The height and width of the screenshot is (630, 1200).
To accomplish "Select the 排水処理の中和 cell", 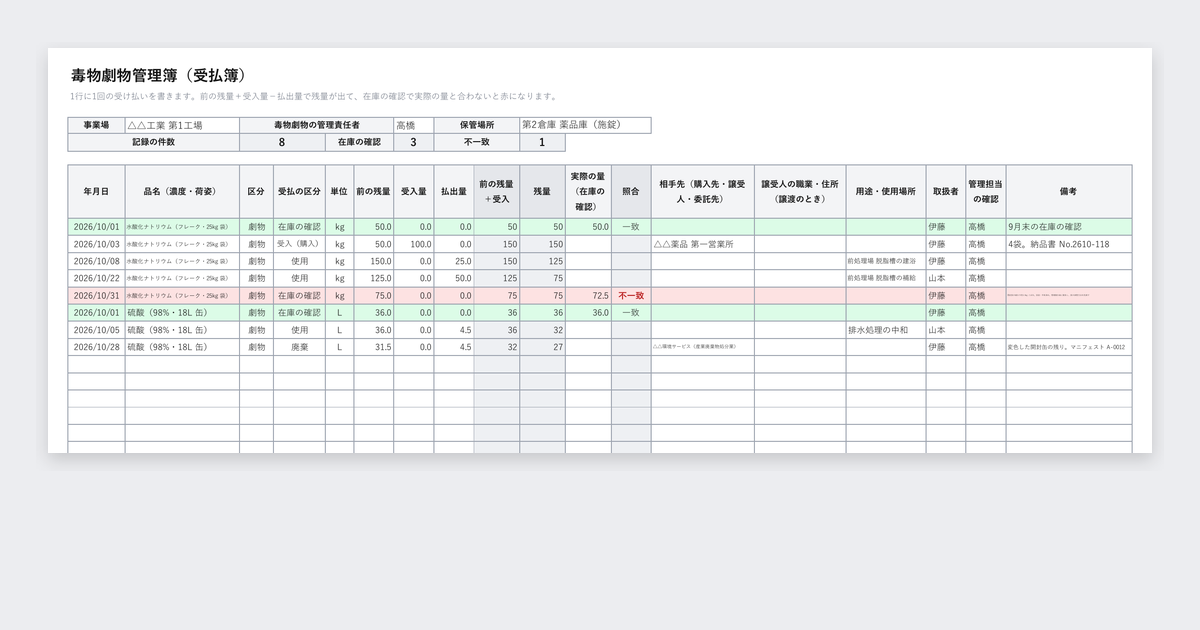I will coord(885,330).
